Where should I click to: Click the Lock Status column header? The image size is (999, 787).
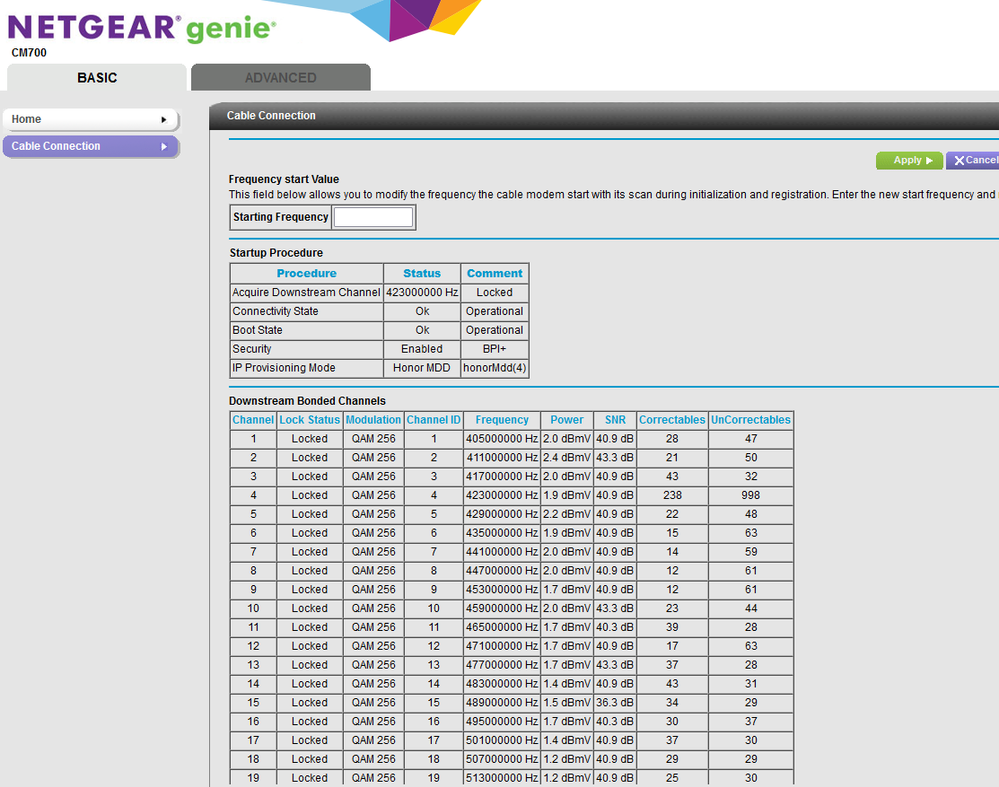309,420
